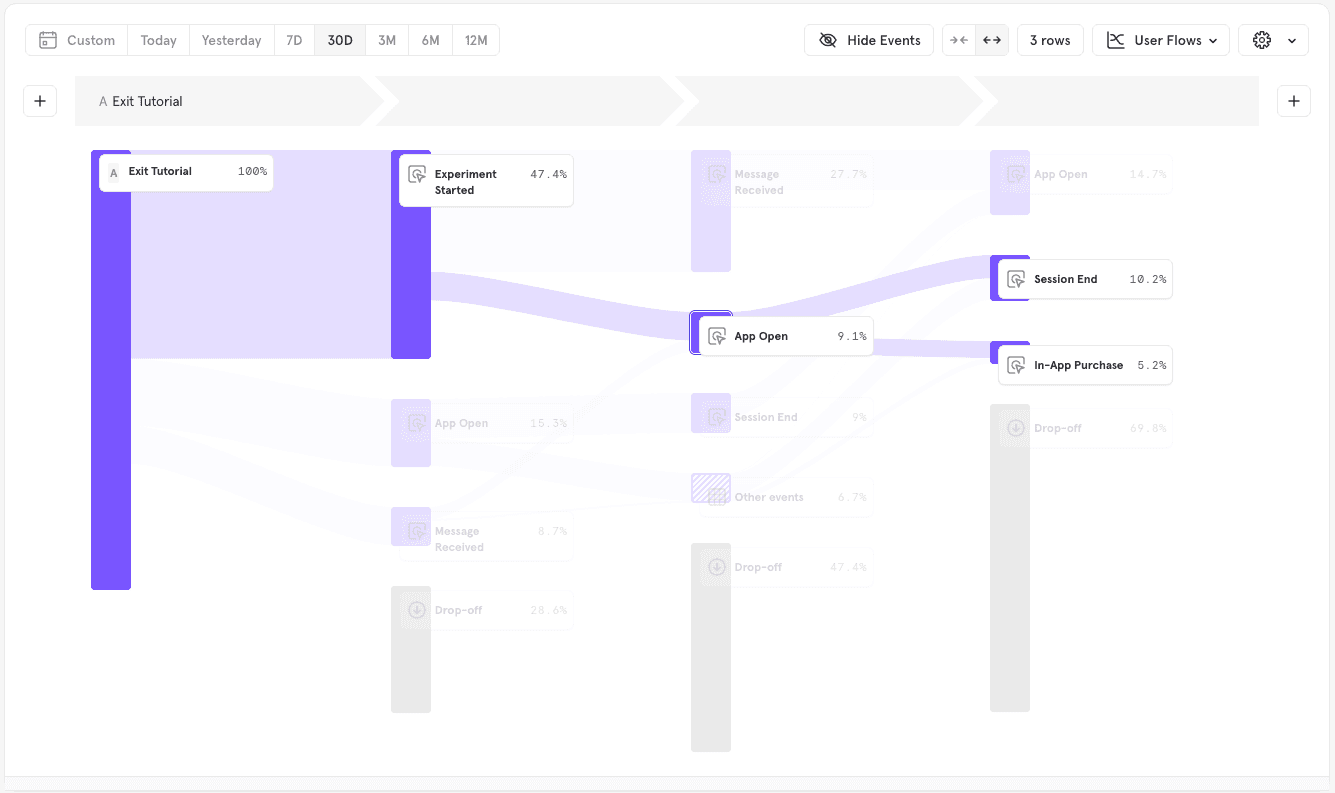Switch to the expand arrows view toggle

[x=992, y=40]
